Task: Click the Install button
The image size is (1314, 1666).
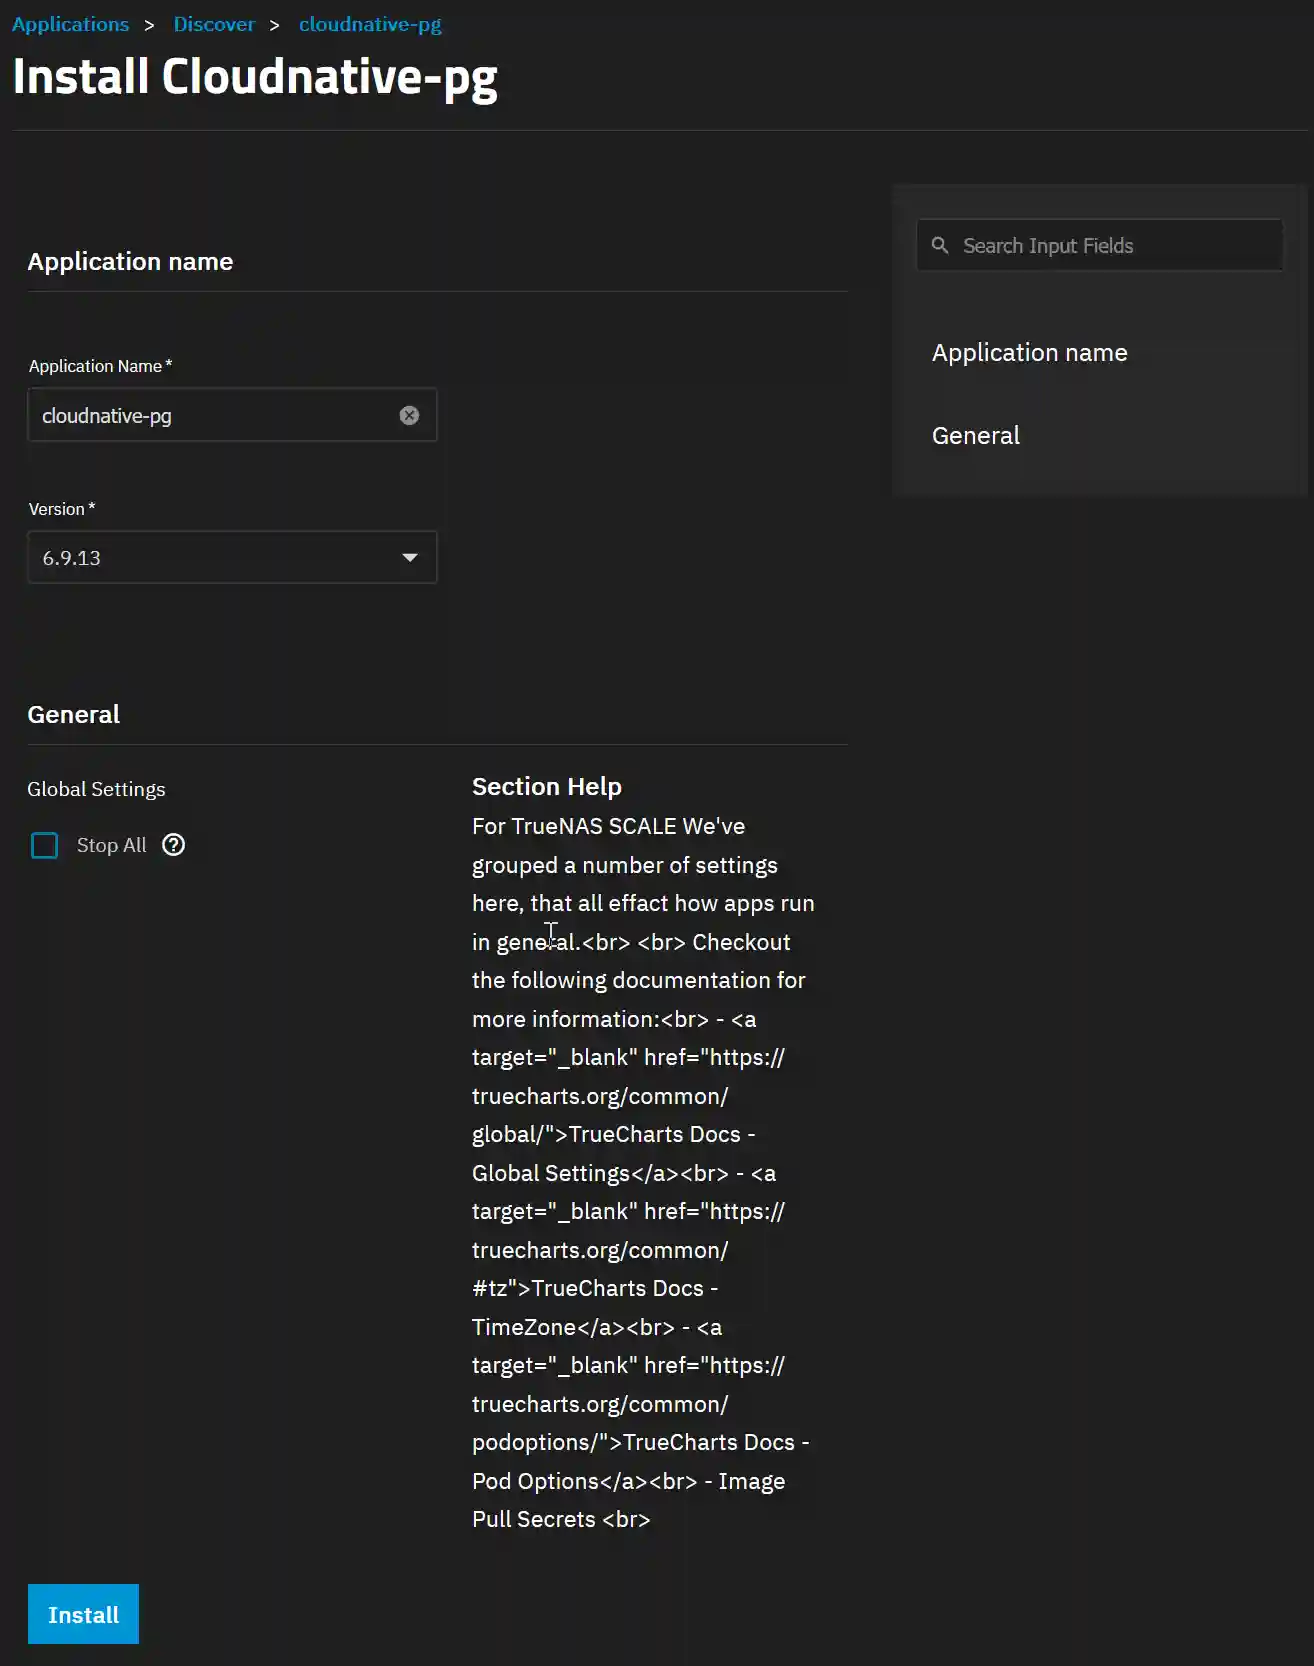Action: click(83, 1614)
